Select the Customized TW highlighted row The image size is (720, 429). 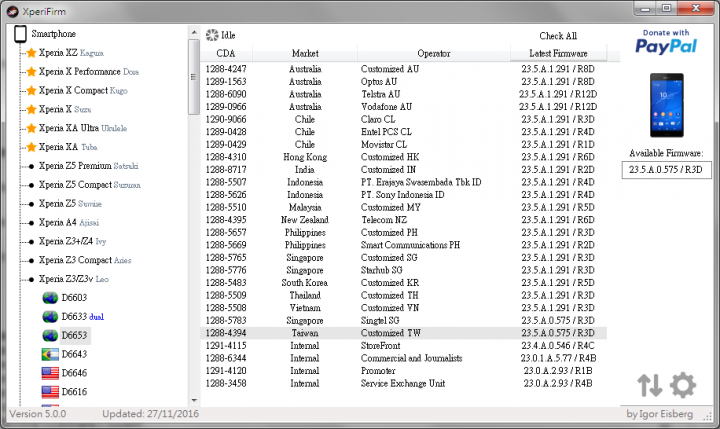click(404, 333)
